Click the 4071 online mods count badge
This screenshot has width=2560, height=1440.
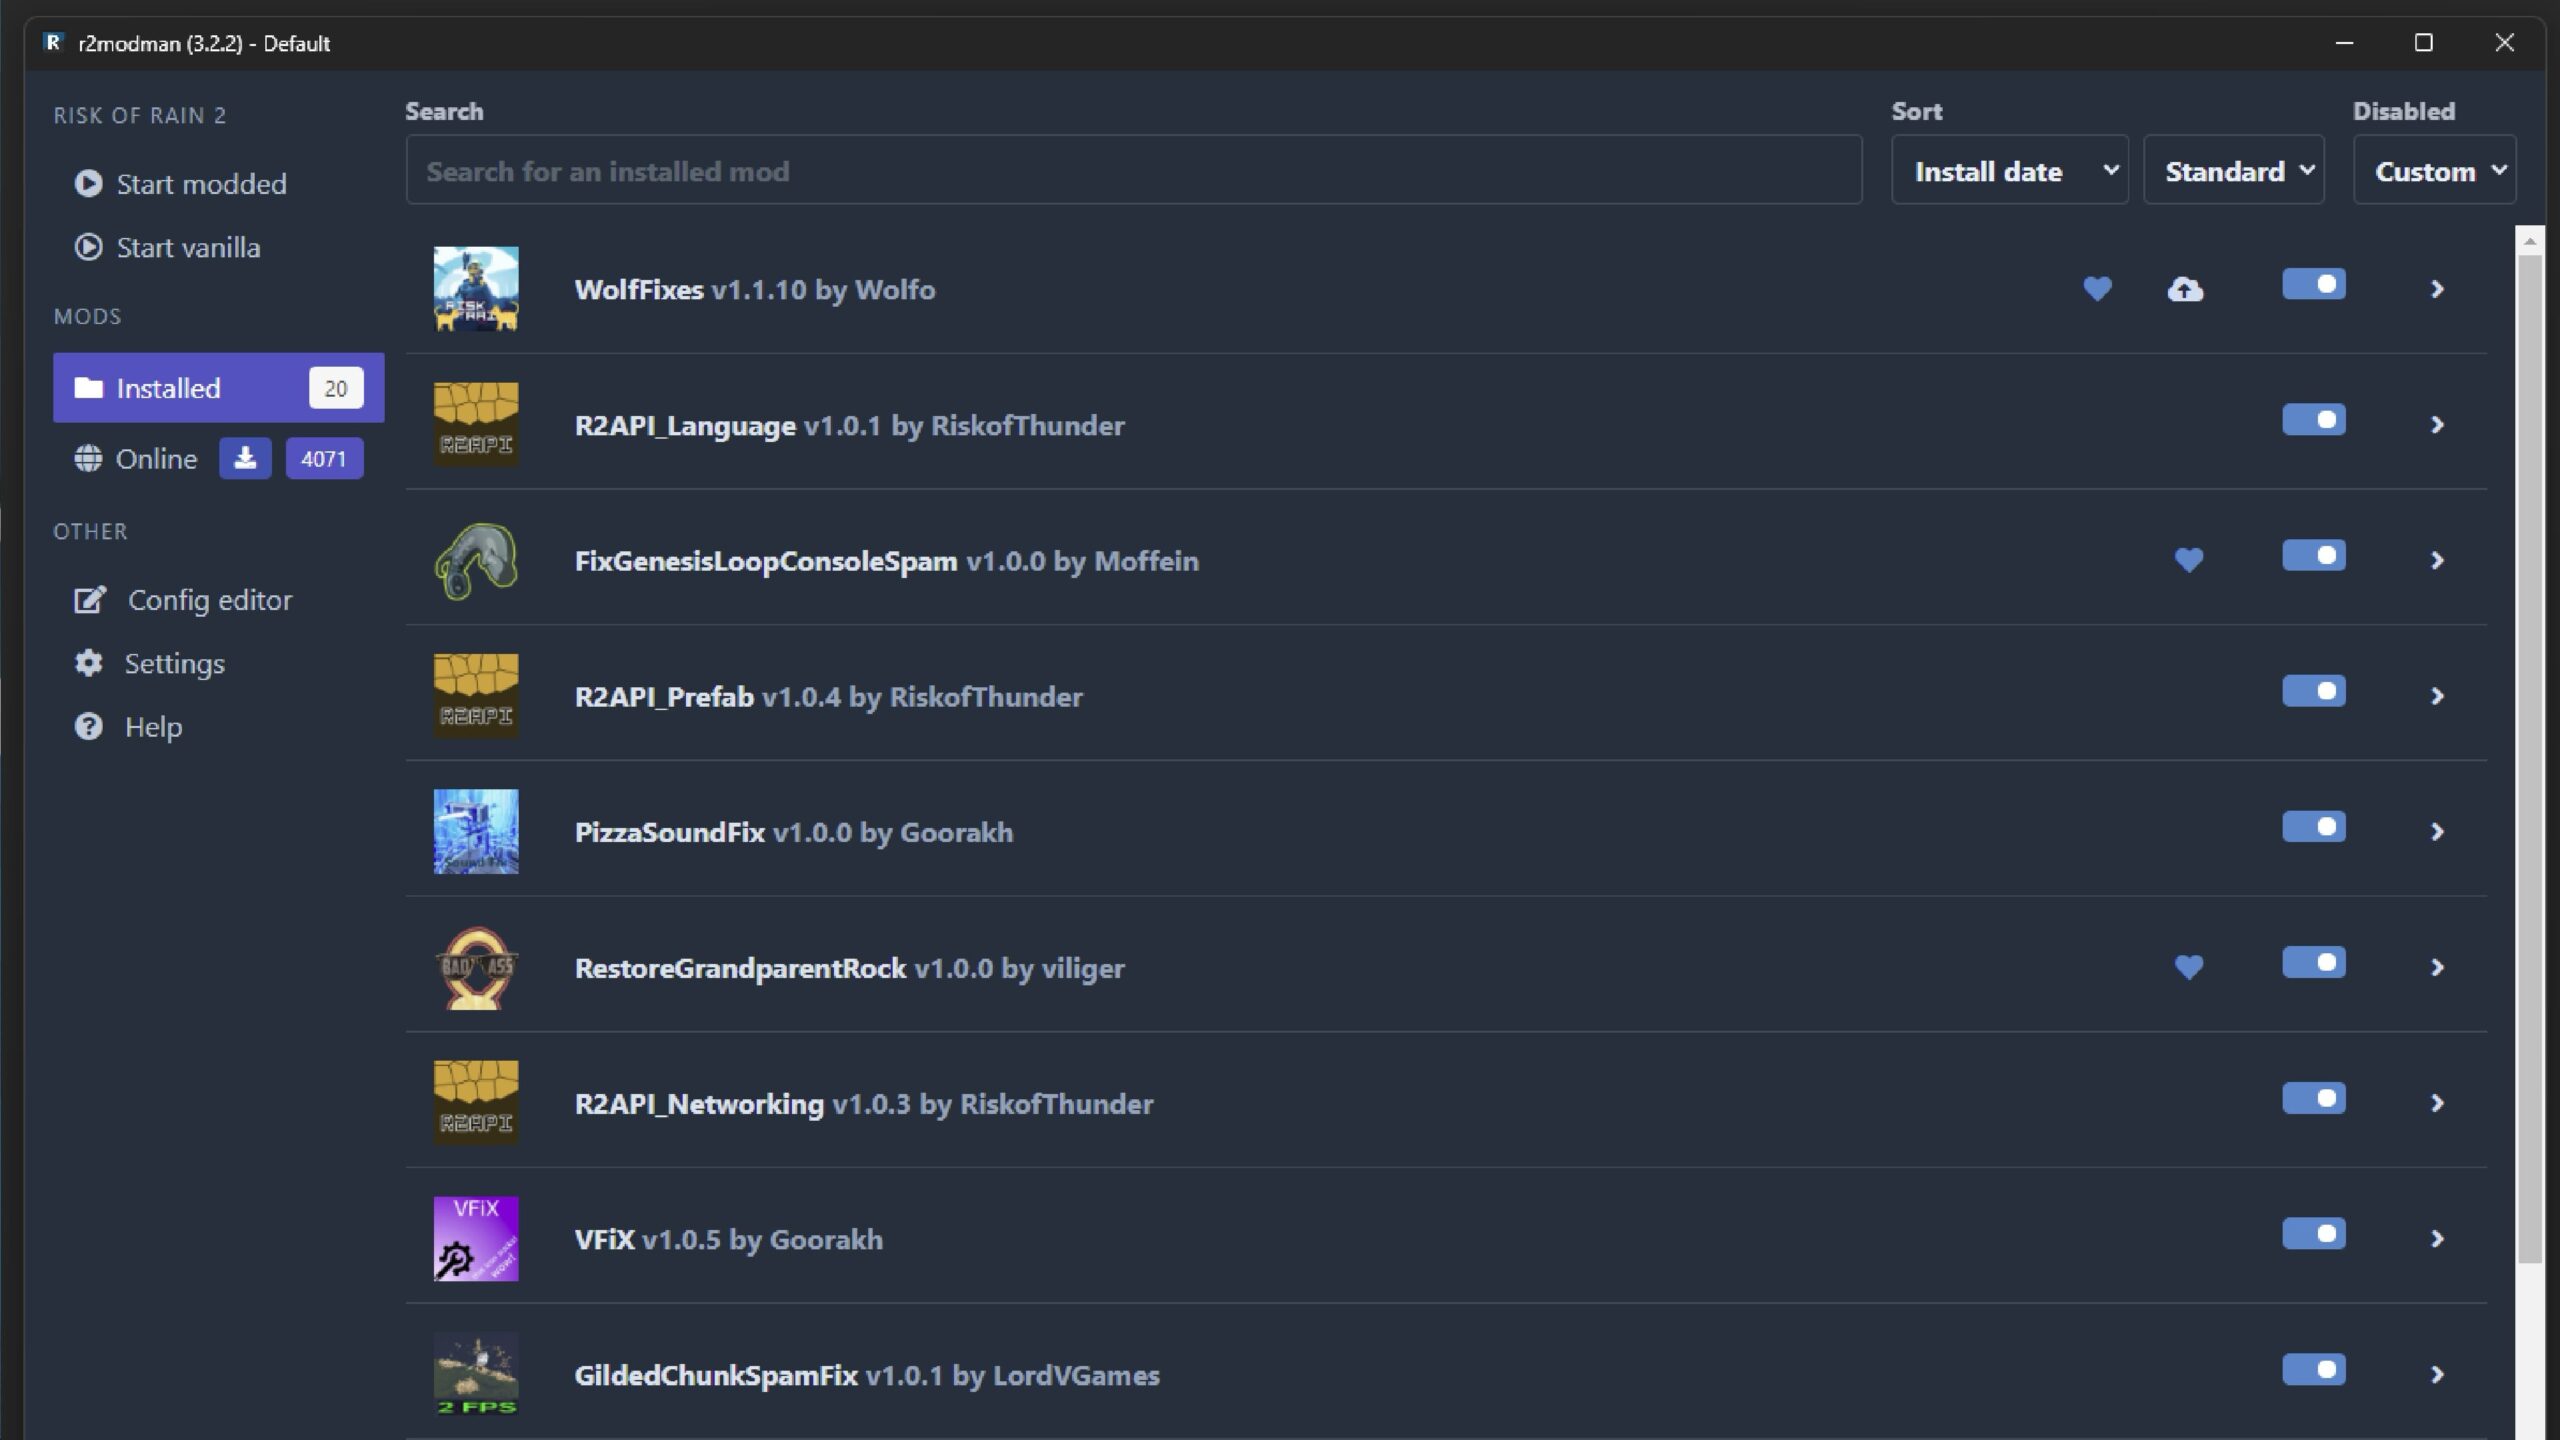point(324,458)
